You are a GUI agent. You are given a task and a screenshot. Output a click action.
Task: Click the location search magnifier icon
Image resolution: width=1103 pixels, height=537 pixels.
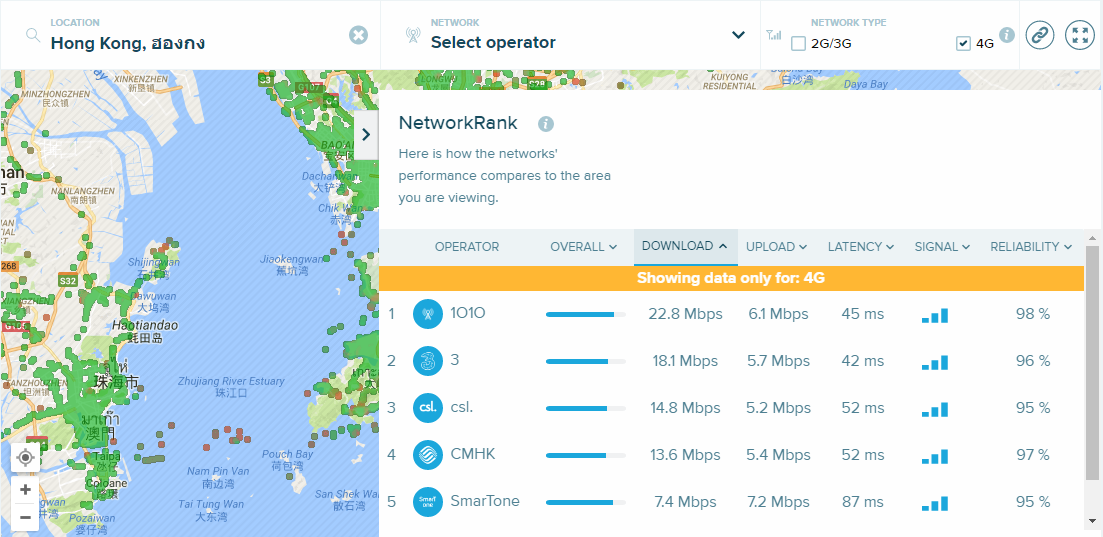click(x=32, y=34)
